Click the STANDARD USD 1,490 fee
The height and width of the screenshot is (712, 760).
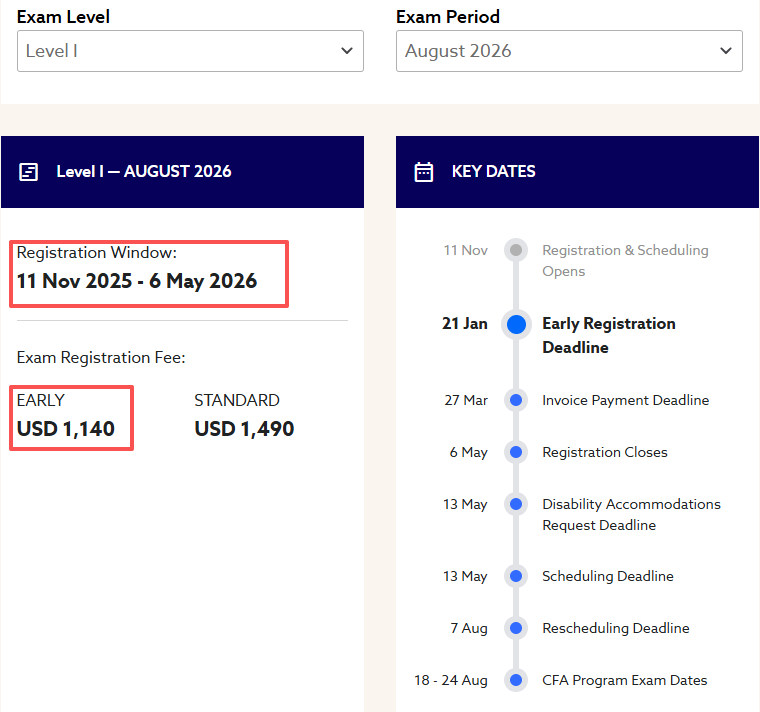[x=244, y=429]
